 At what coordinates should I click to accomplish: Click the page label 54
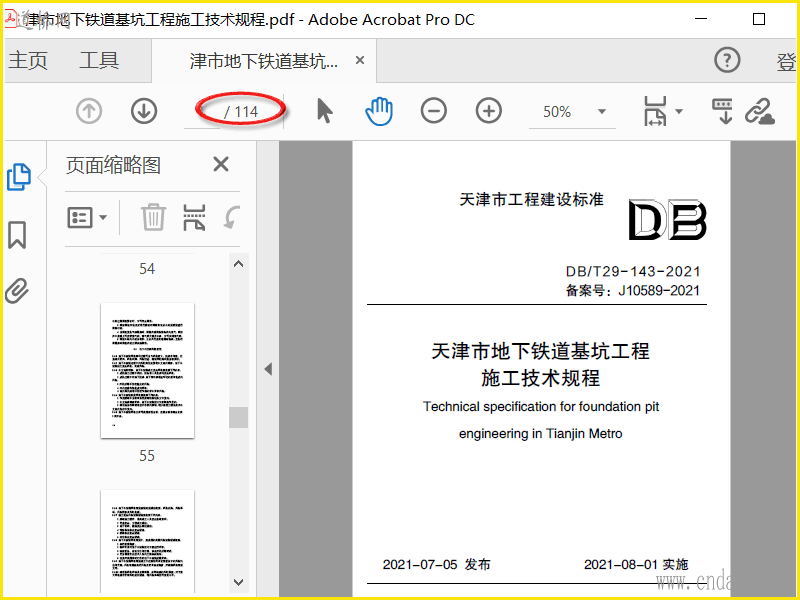(147, 269)
